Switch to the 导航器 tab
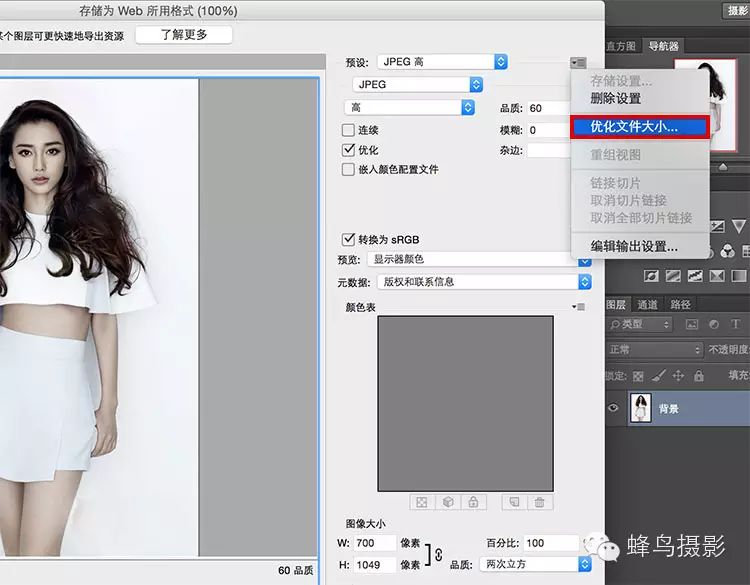Screen dimensions: 750x585 tap(663, 46)
